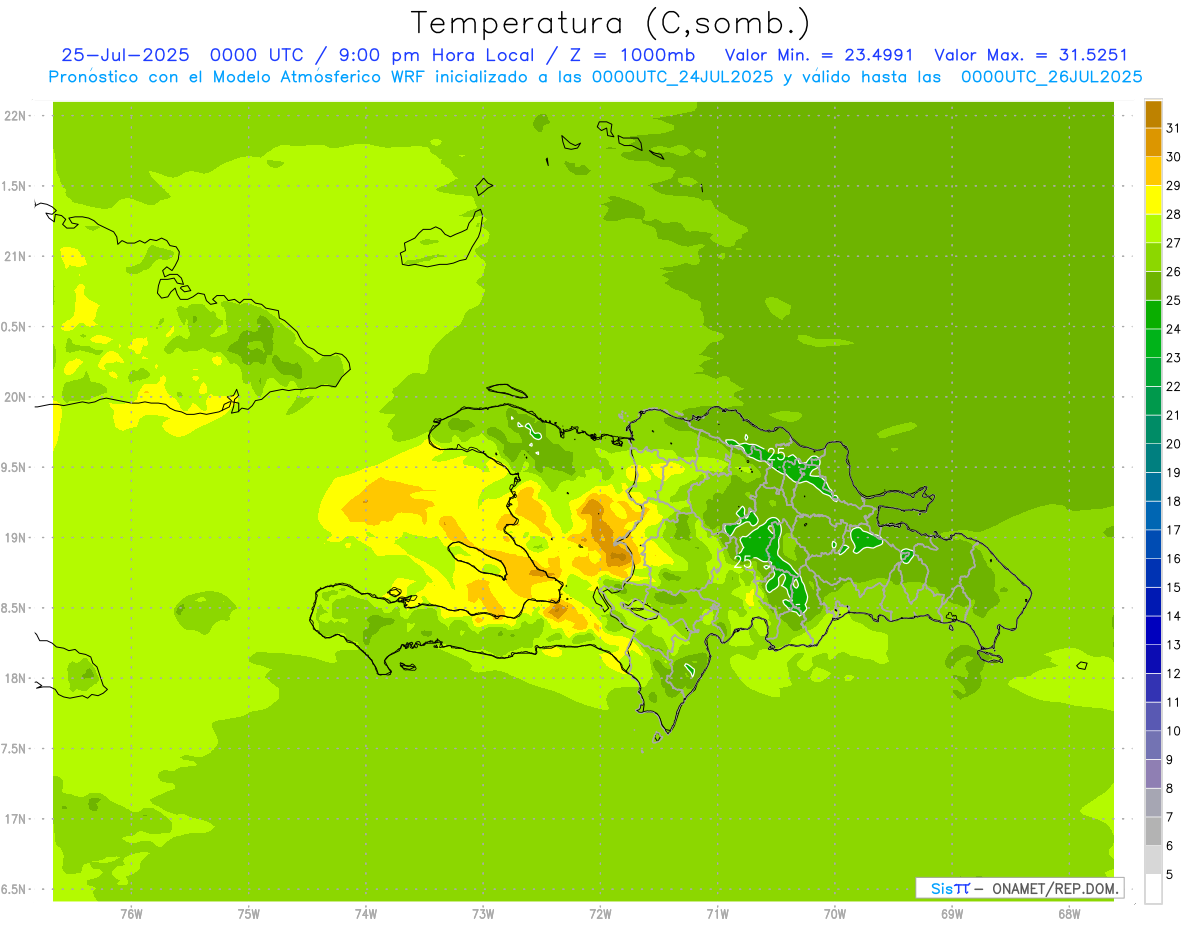The image size is (1200, 927).
Task: Click the '28' value on the color scale
Action: (x=1173, y=214)
